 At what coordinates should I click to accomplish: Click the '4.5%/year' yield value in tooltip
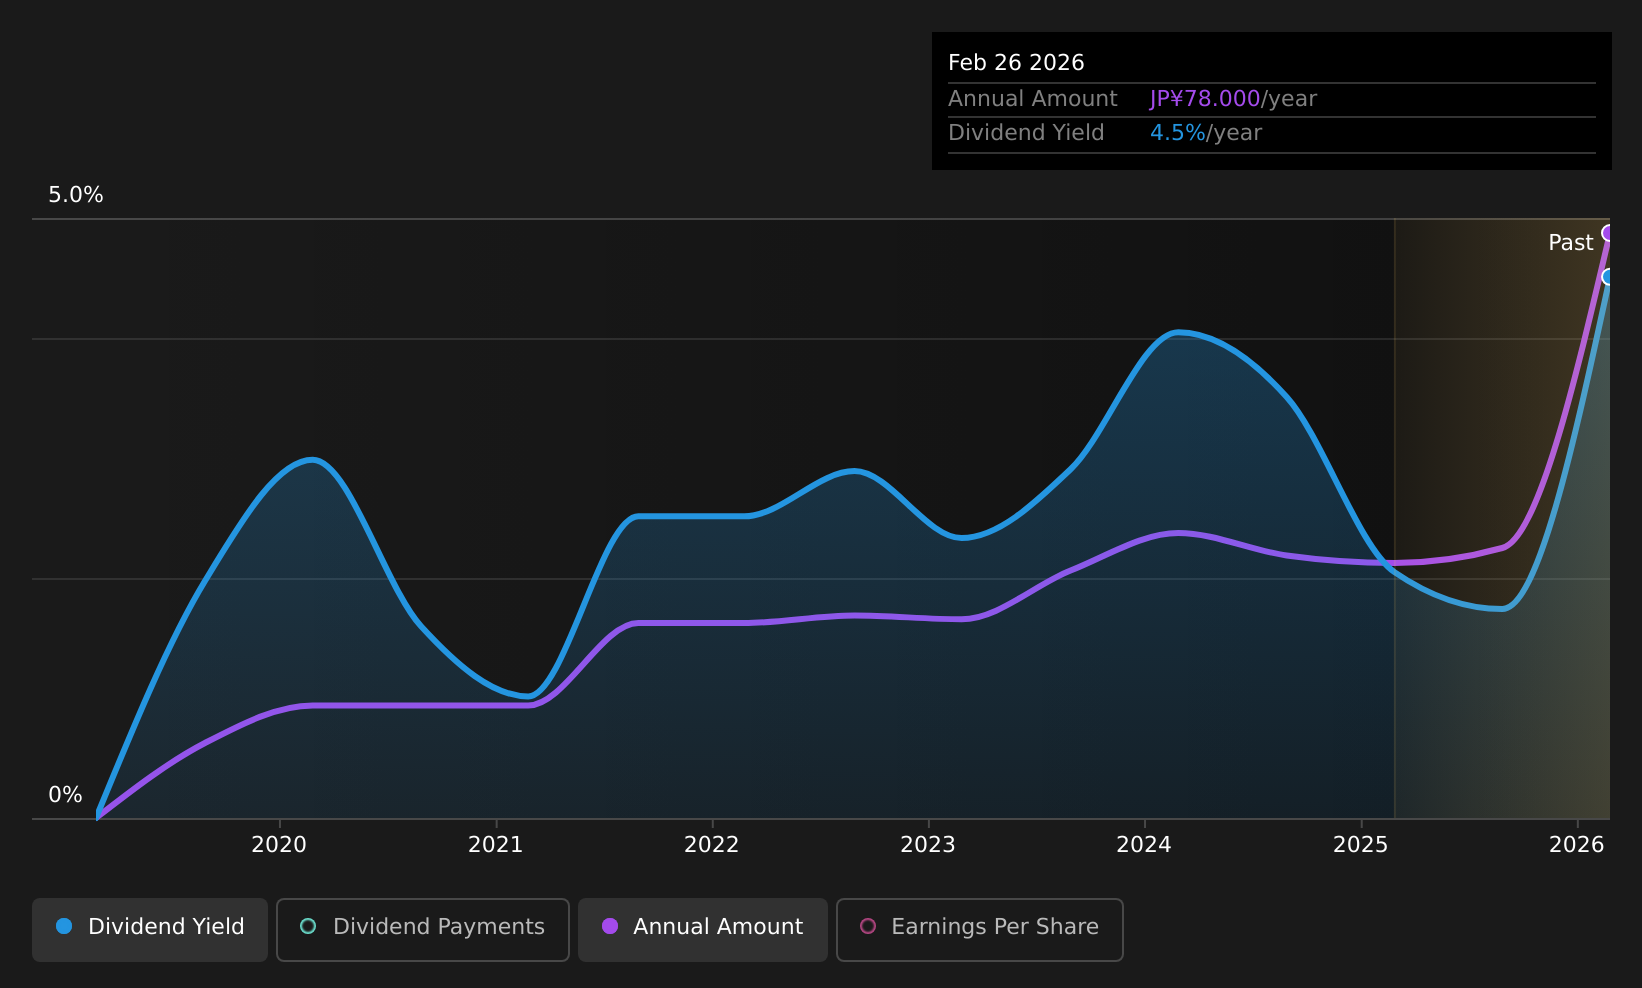coord(1206,133)
